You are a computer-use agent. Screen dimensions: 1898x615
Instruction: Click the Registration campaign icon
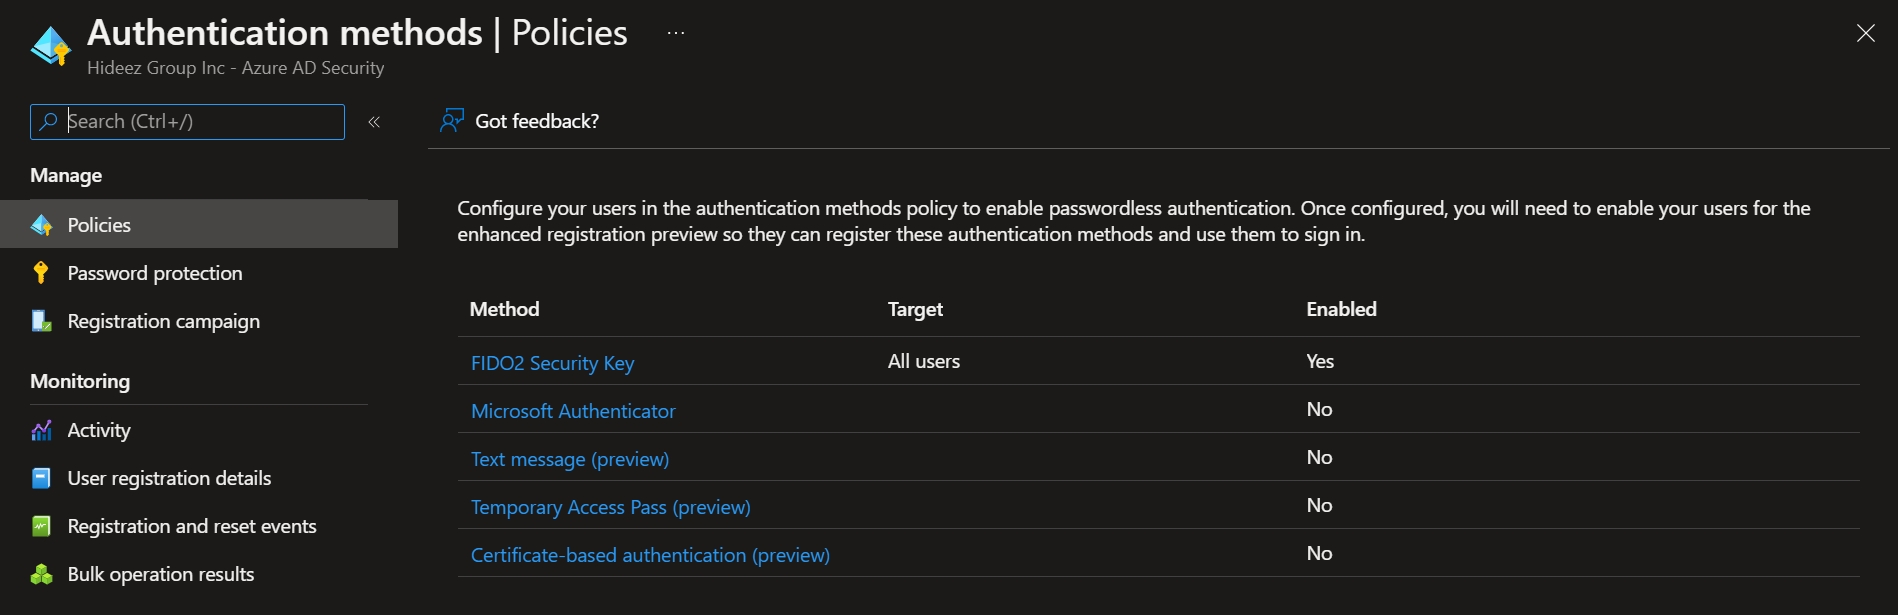pyautogui.click(x=41, y=321)
